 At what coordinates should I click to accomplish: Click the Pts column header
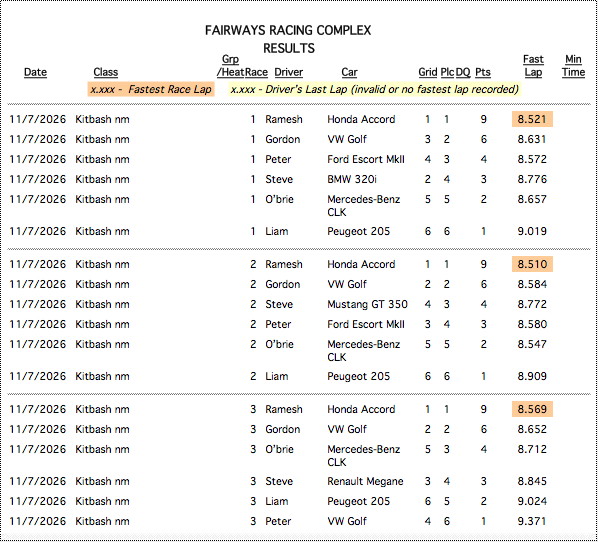pyautogui.click(x=483, y=72)
